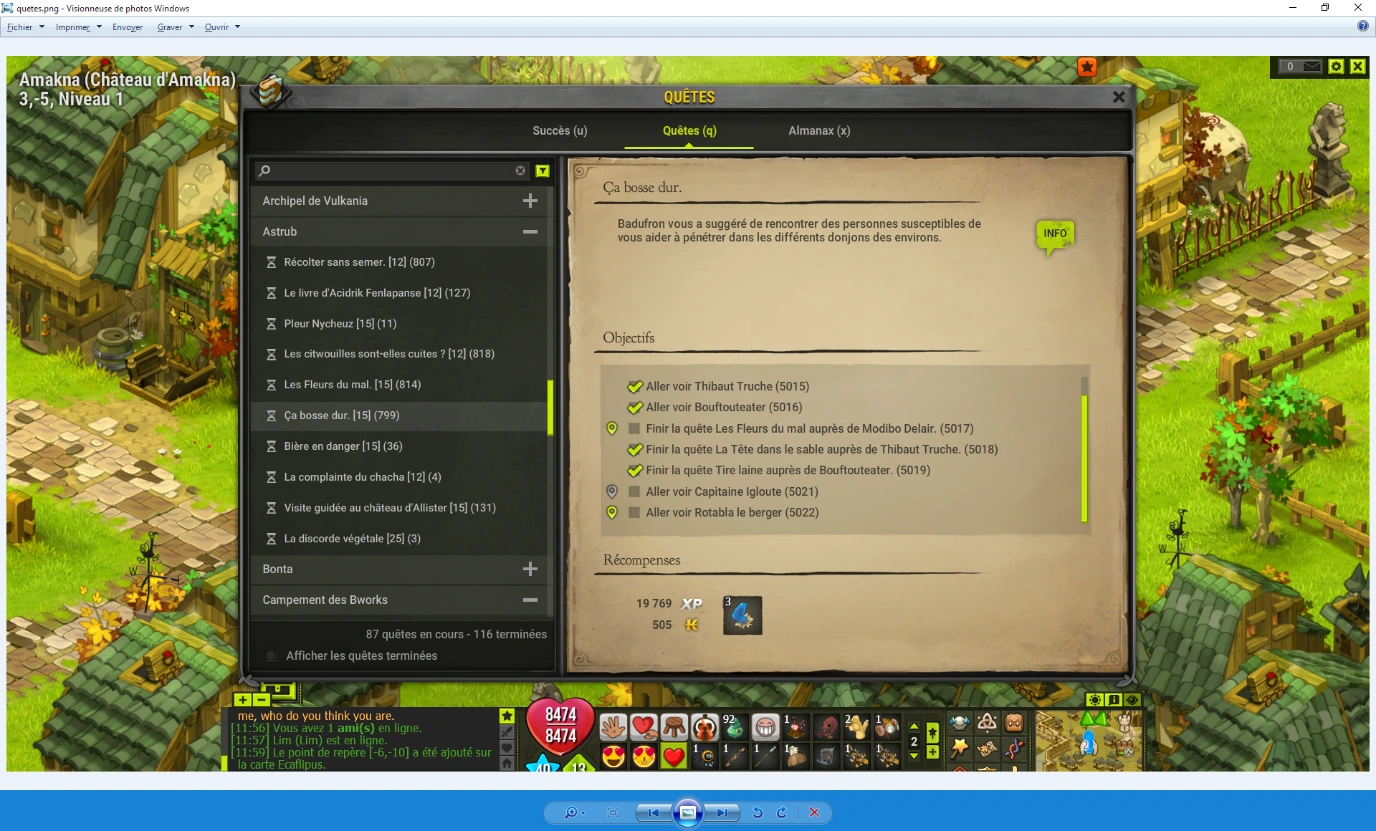Toggle 'Afficher les quêtes terminées' checkbox
The height and width of the screenshot is (831, 1376).
271,656
